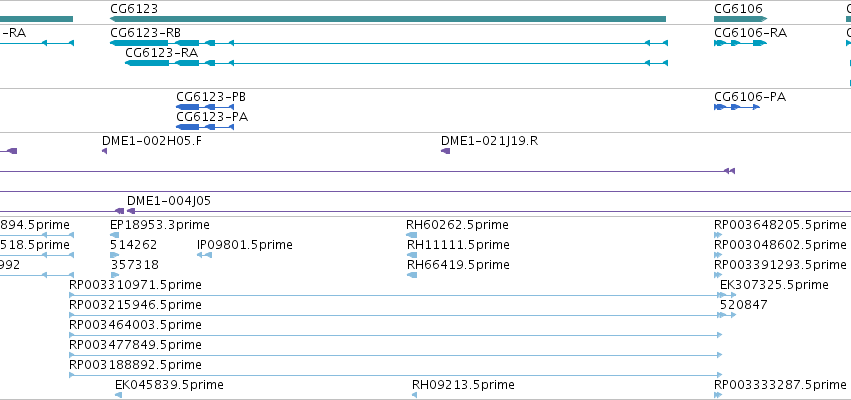
Task: Select CG6123-PB protein feature
Action: point(205,107)
